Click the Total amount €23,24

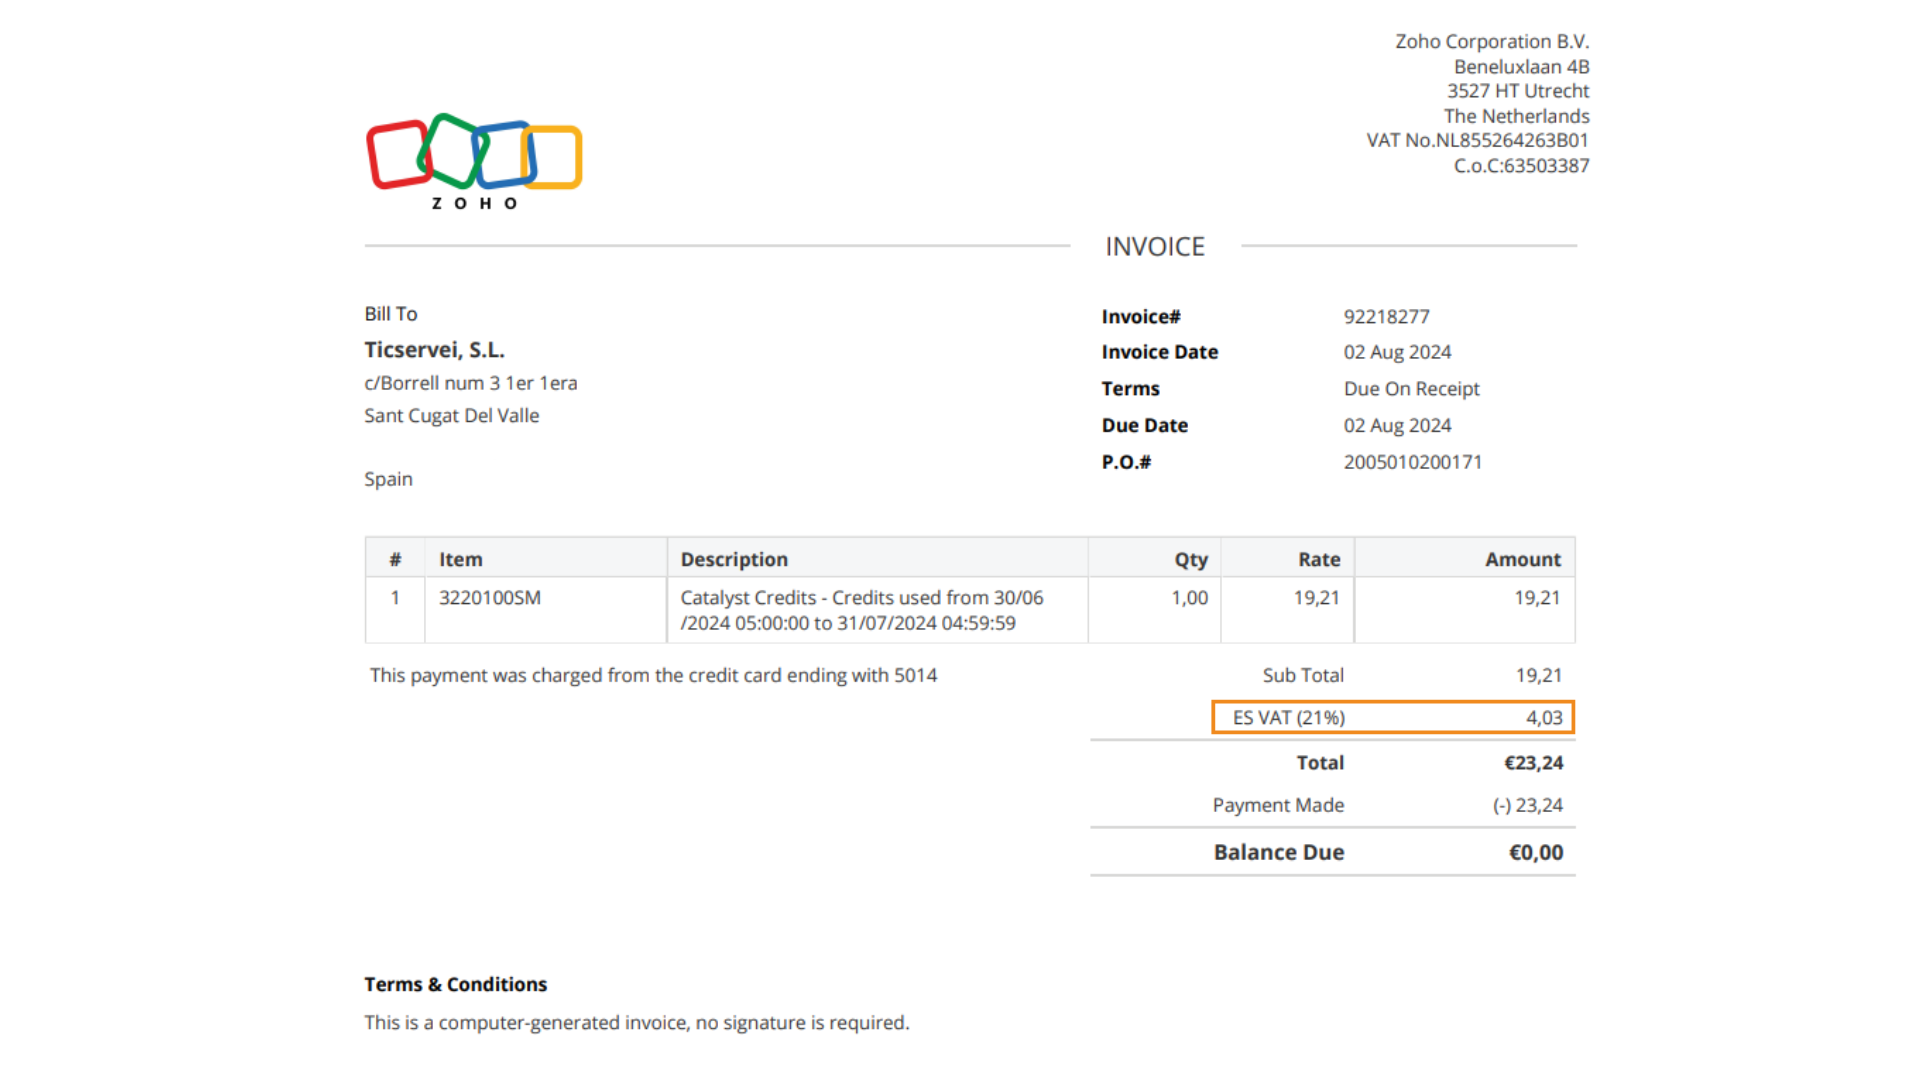pyautogui.click(x=1533, y=763)
